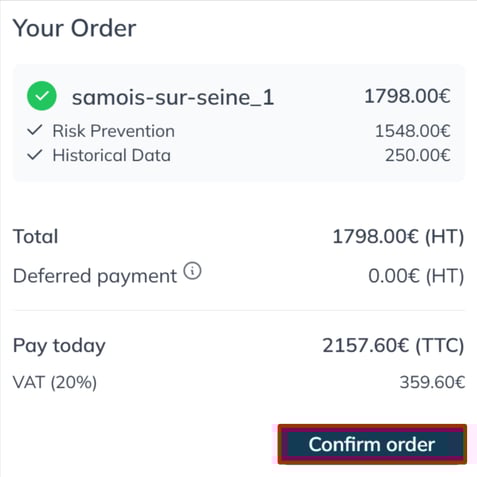Click the 1548.00€ Risk Prevention price
Screen dimensions: 477x477
point(413,131)
